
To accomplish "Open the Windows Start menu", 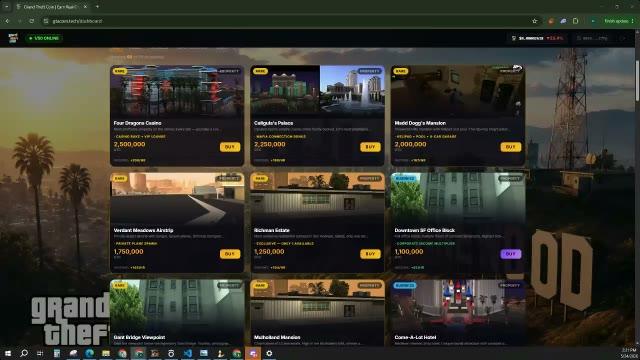I will (8, 353).
